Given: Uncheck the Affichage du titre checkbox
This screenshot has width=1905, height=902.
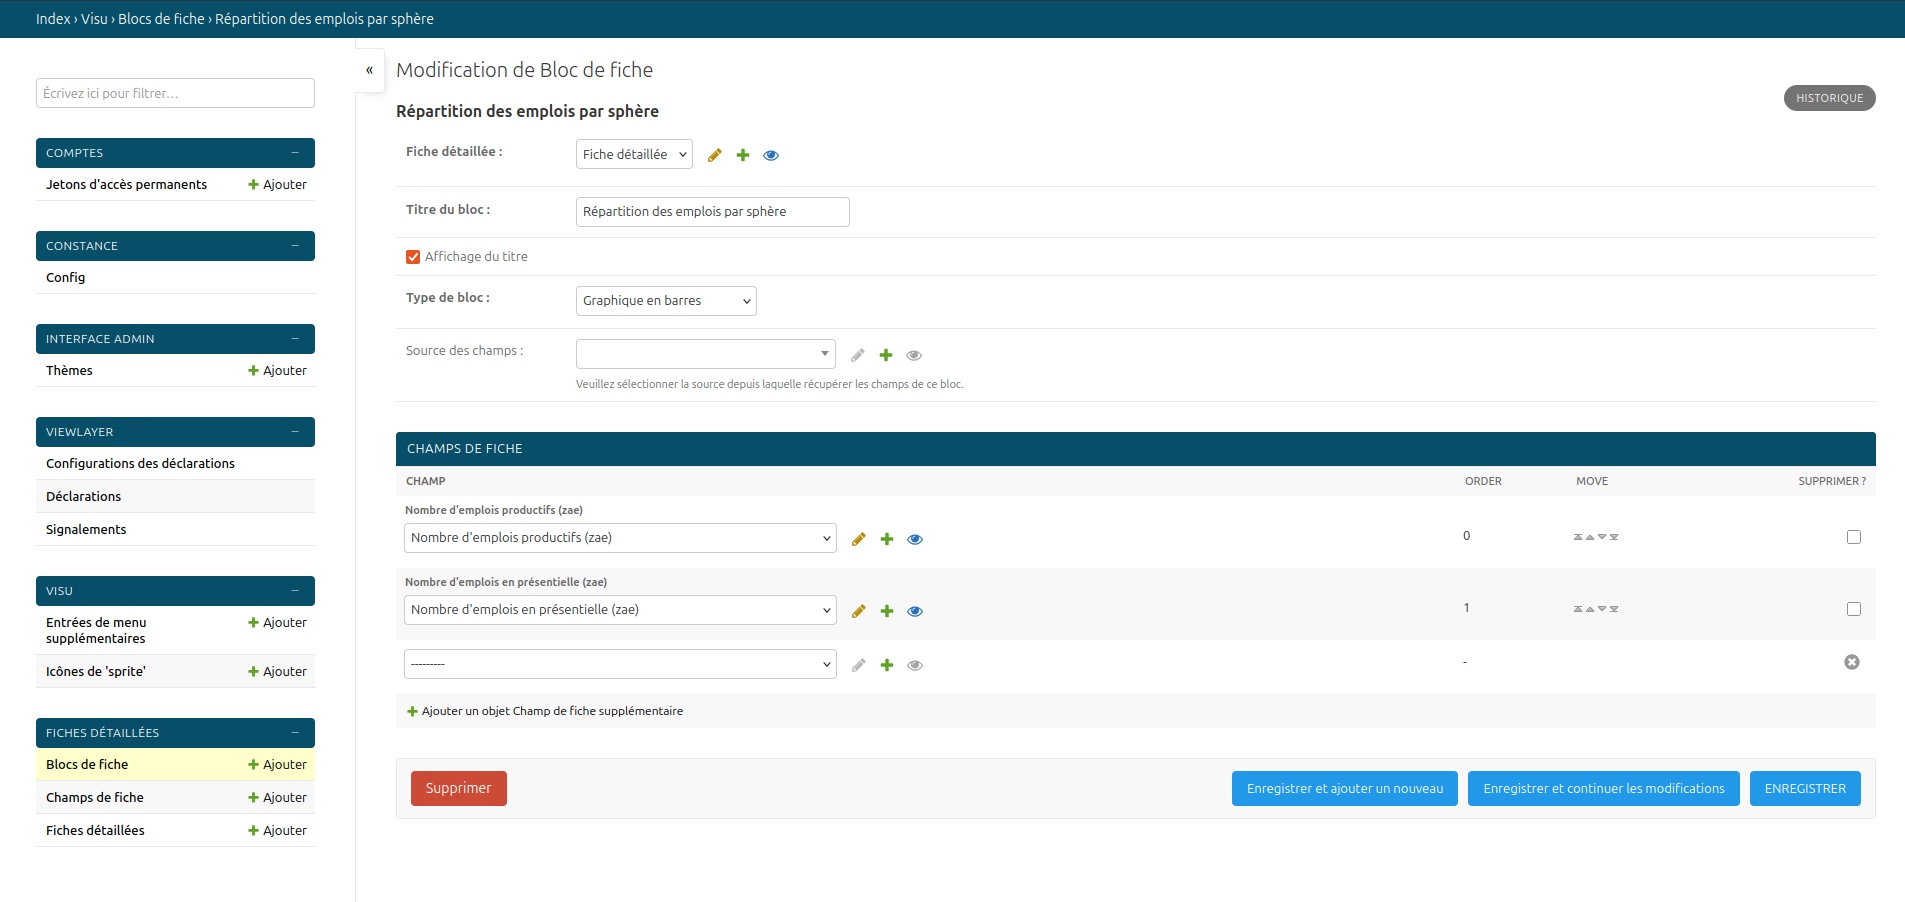Looking at the screenshot, I should [x=413, y=257].
